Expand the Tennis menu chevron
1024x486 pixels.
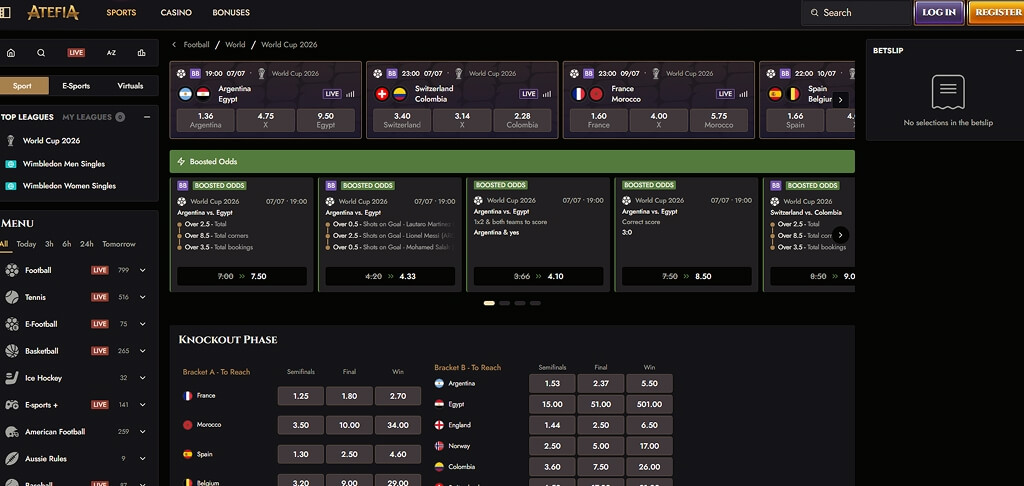click(x=142, y=297)
